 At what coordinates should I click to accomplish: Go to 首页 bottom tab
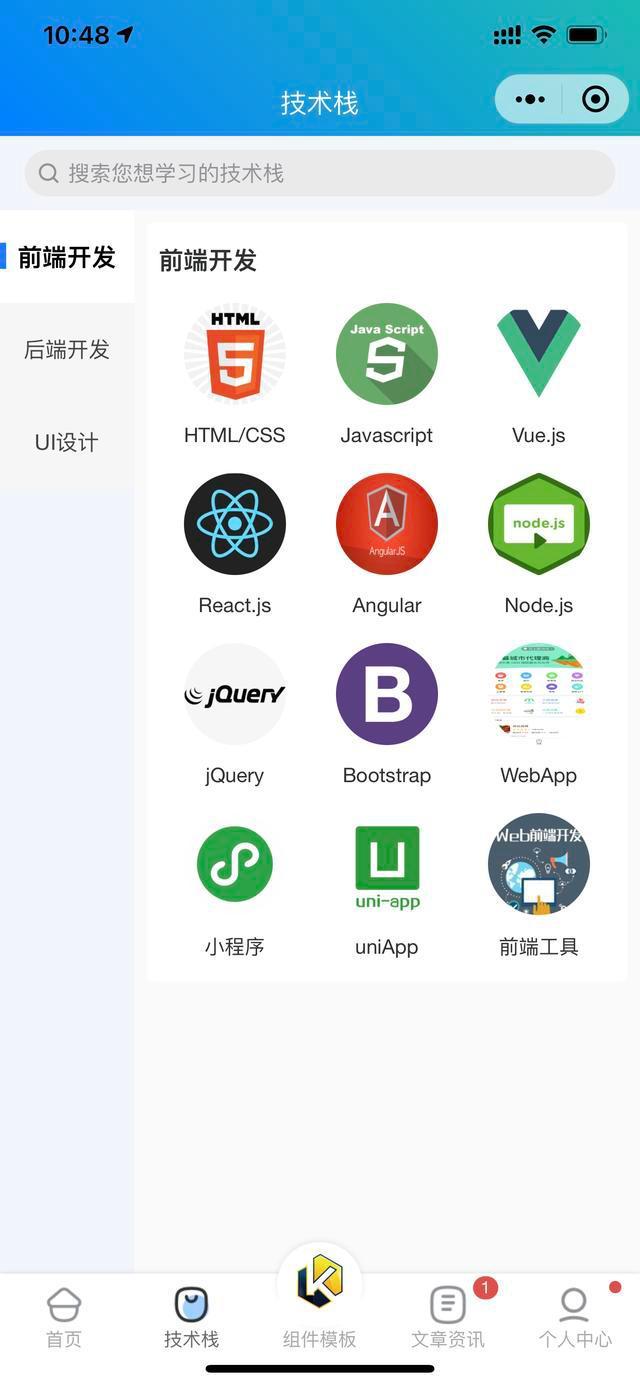click(x=64, y=1318)
